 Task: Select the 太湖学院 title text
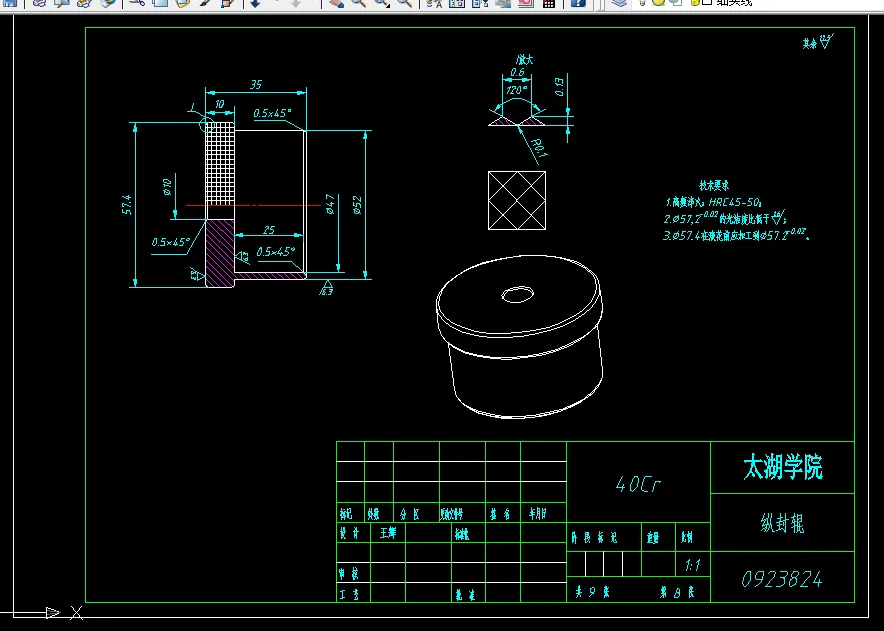pyautogui.click(x=783, y=467)
